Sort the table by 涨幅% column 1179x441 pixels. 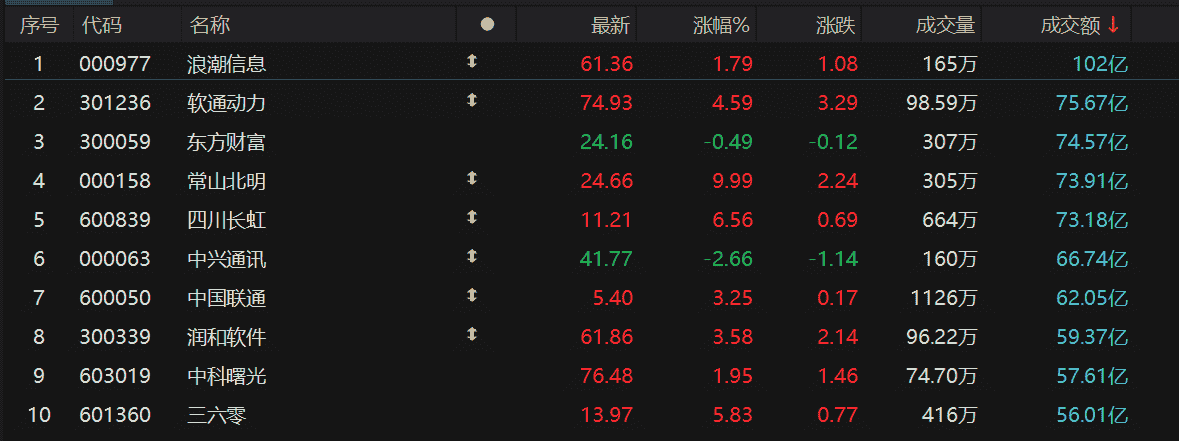tap(721, 25)
